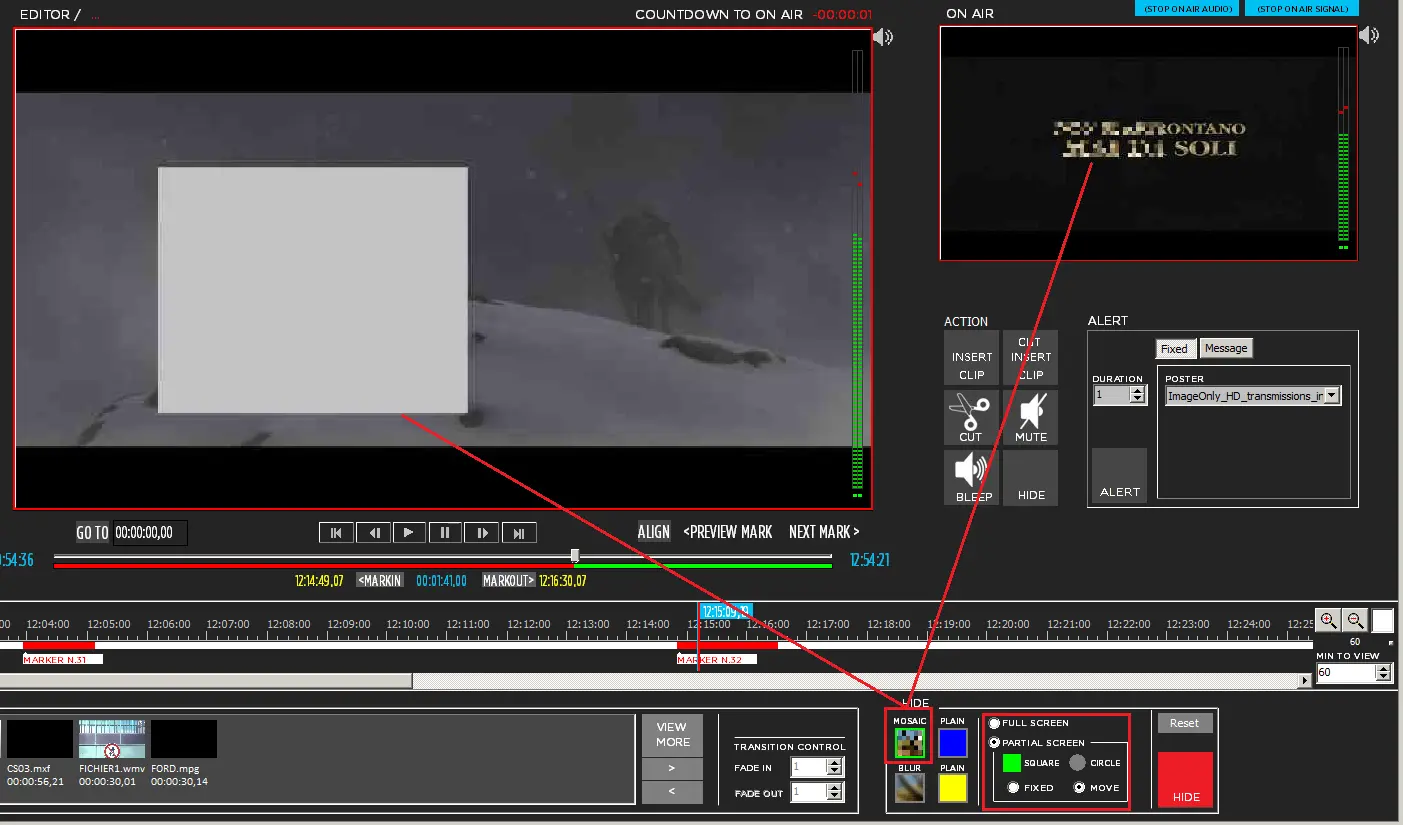The height and width of the screenshot is (825, 1403).
Task: Switch to the Message alert tab
Action: coord(1225,348)
